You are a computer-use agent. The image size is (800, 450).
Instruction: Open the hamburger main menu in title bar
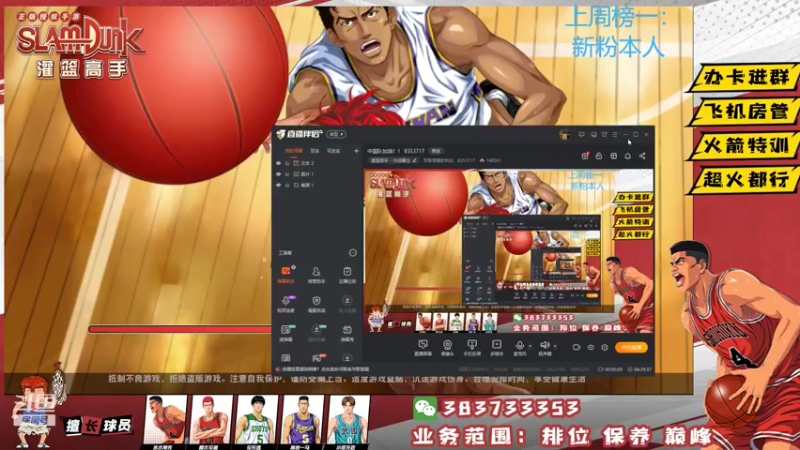[615, 135]
